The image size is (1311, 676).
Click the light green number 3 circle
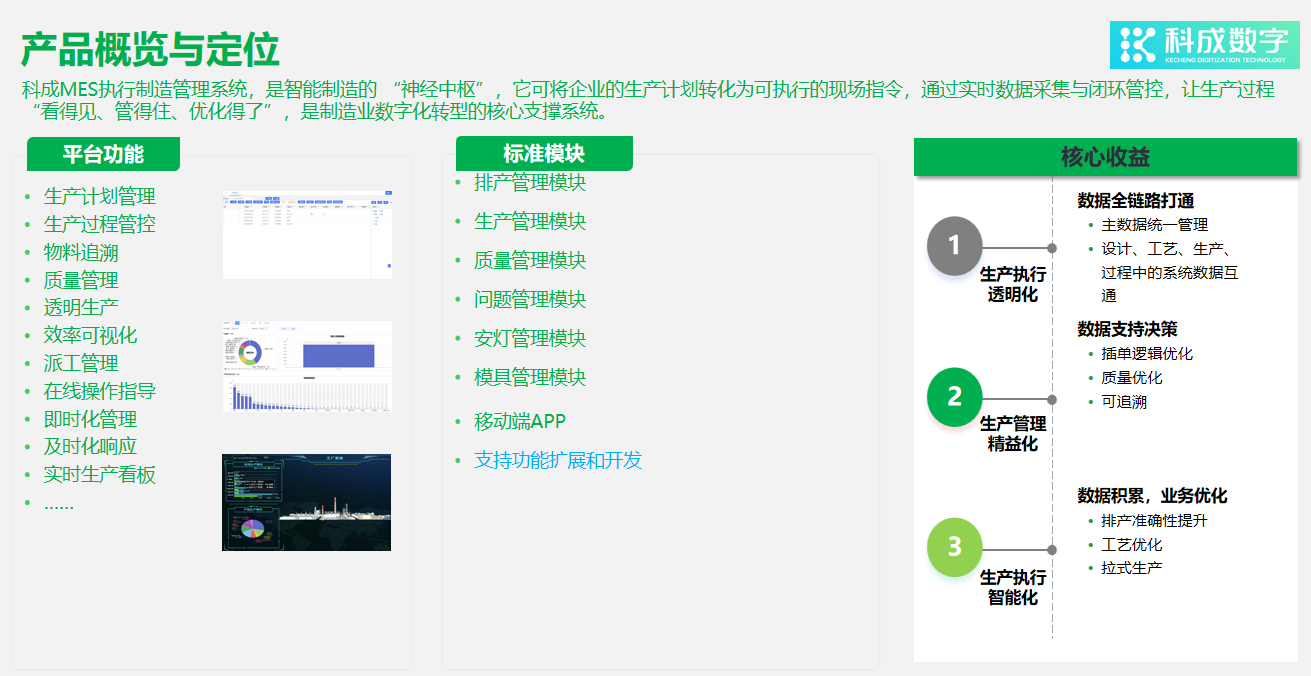[955, 548]
